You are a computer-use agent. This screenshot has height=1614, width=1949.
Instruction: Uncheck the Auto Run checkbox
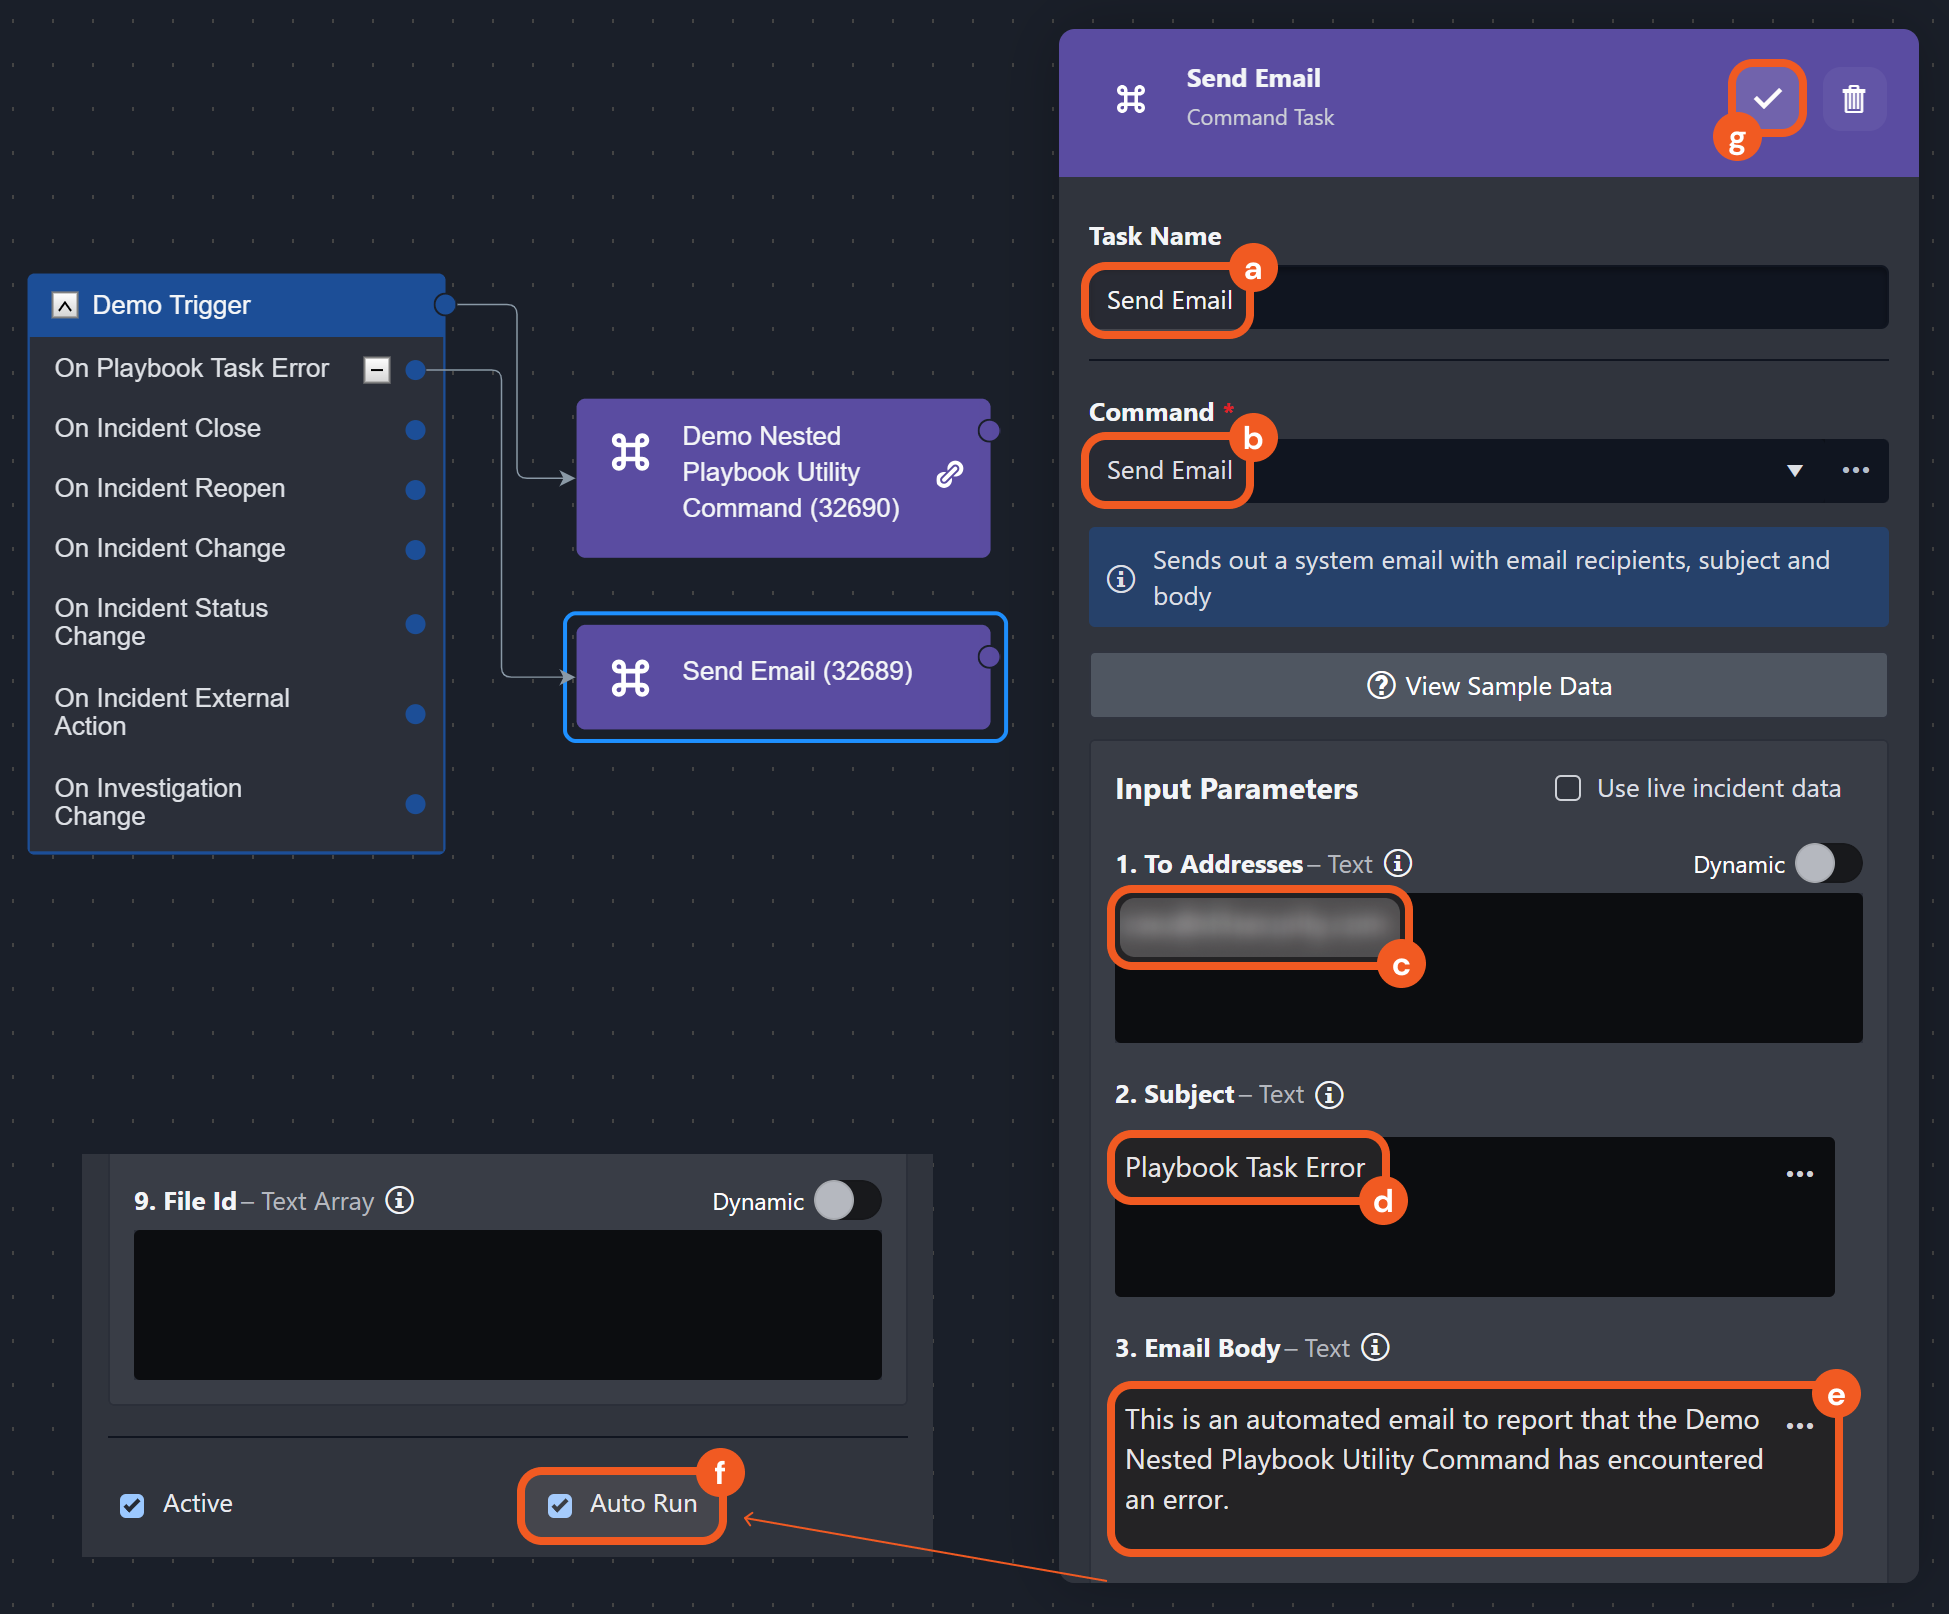tap(560, 1505)
